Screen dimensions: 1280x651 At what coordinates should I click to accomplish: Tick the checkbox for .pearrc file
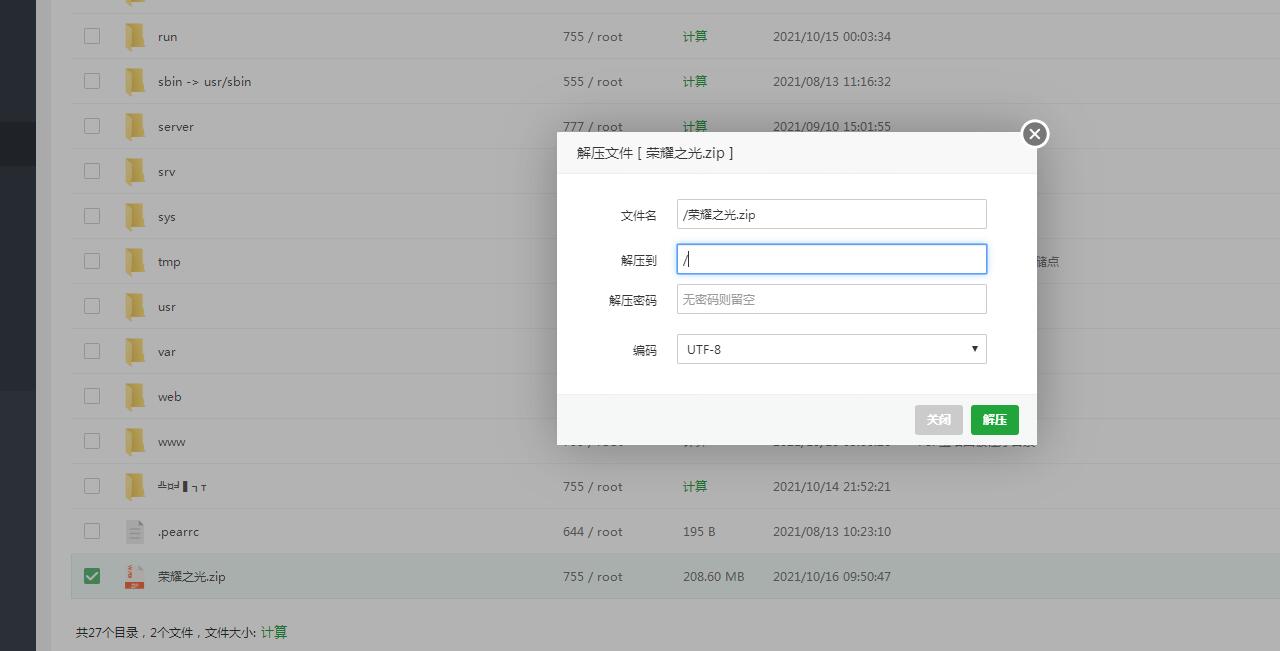click(x=92, y=531)
